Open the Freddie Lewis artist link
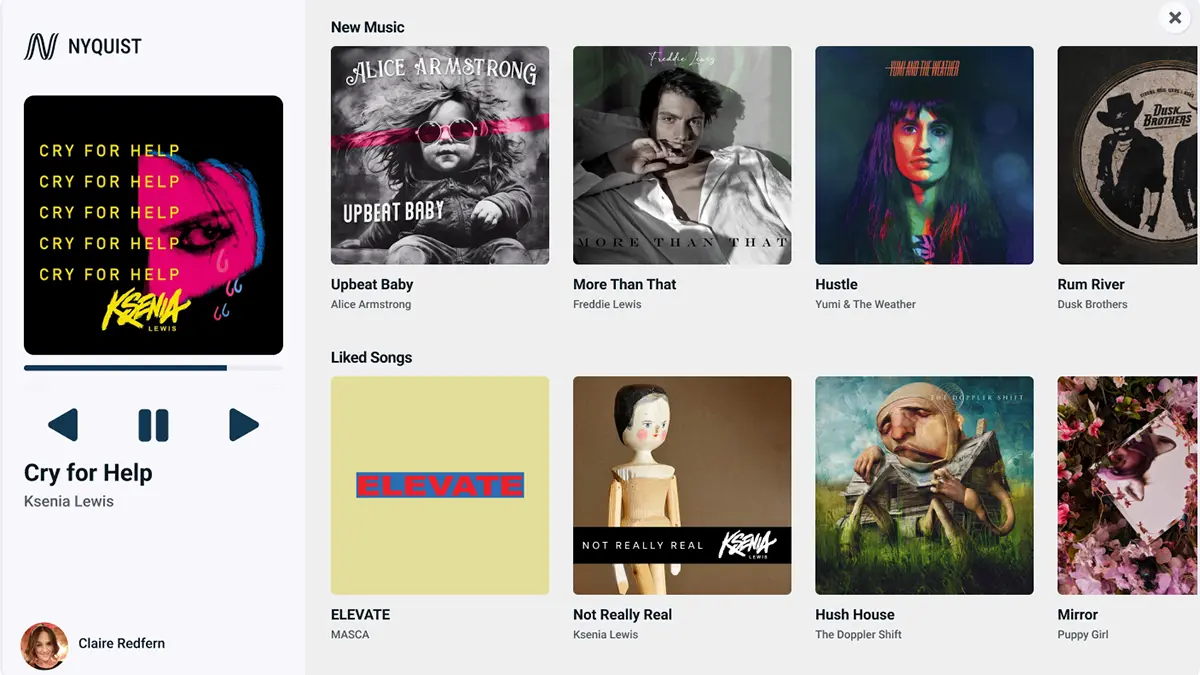1200x675 pixels. (607, 304)
